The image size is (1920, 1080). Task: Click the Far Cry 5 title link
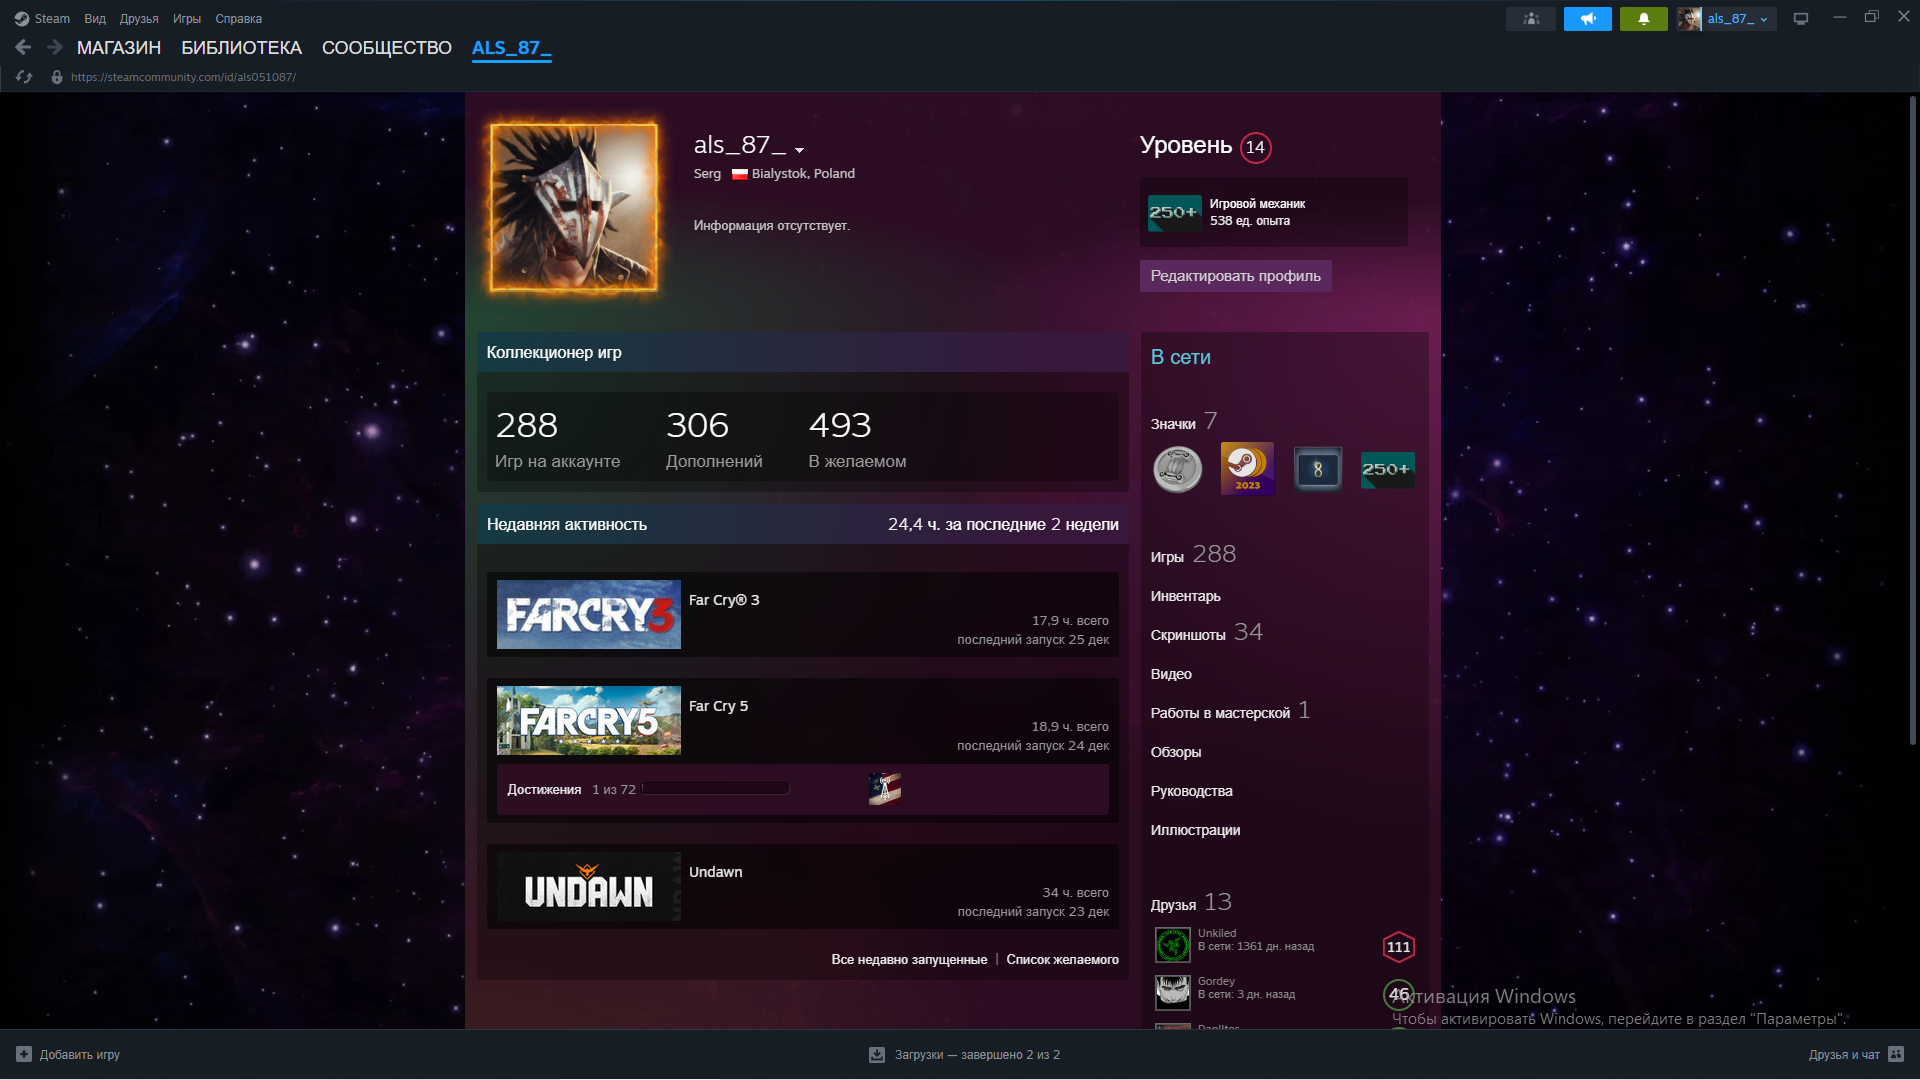(x=718, y=706)
